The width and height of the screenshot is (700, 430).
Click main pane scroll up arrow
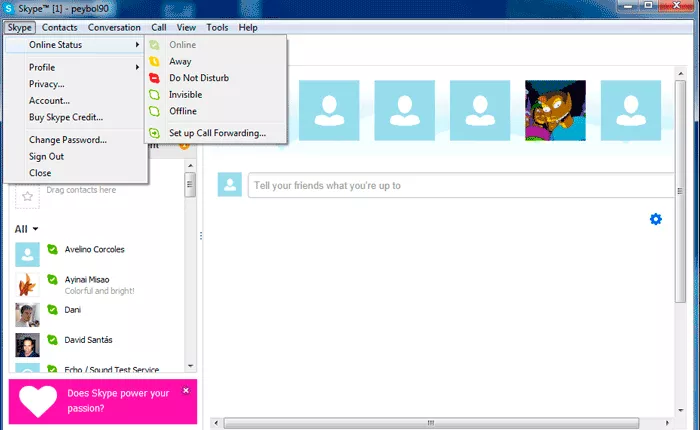click(680, 74)
